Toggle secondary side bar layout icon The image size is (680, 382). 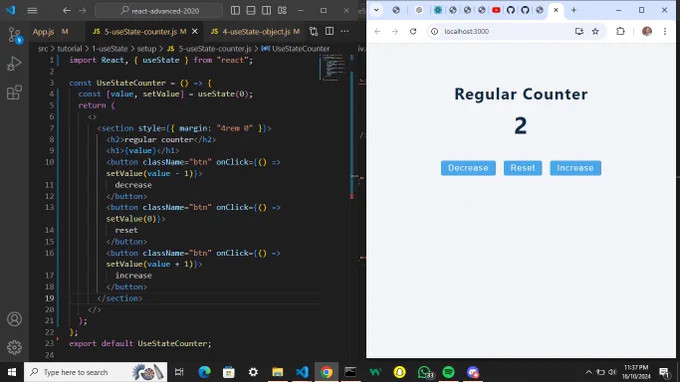(x=266, y=10)
